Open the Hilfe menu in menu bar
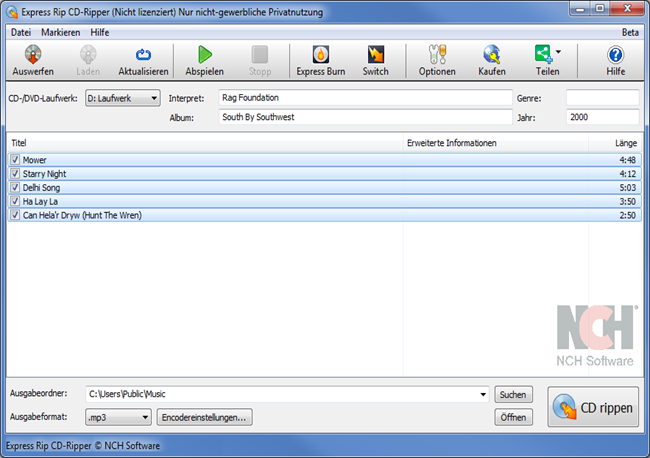The image size is (650, 458). coord(100,32)
